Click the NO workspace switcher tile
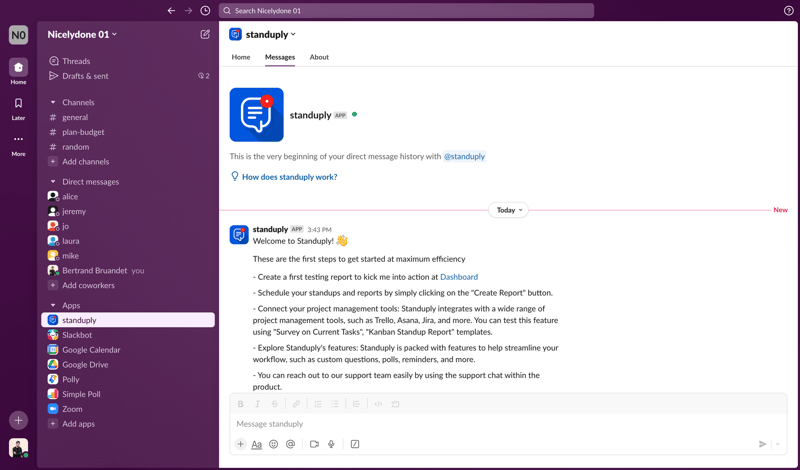Viewport: 800px width, 470px height. [x=18, y=35]
